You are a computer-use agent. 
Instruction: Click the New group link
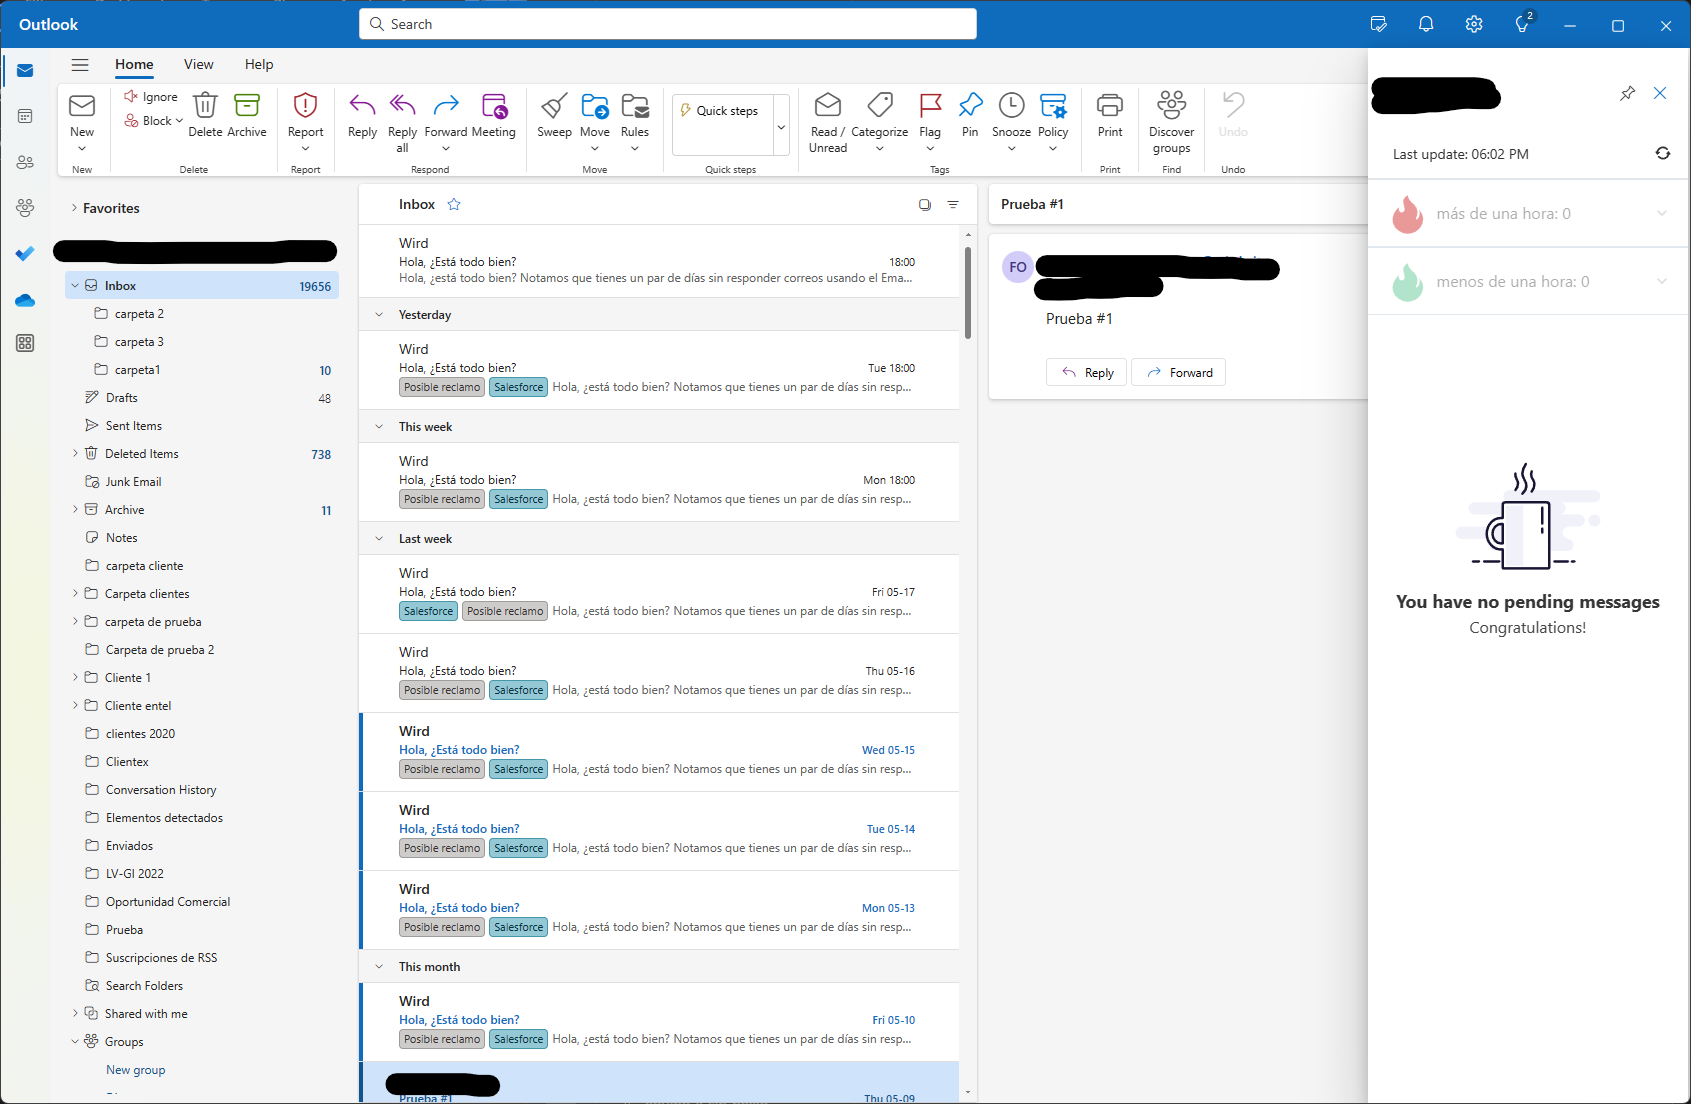click(x=136, y=1069)
